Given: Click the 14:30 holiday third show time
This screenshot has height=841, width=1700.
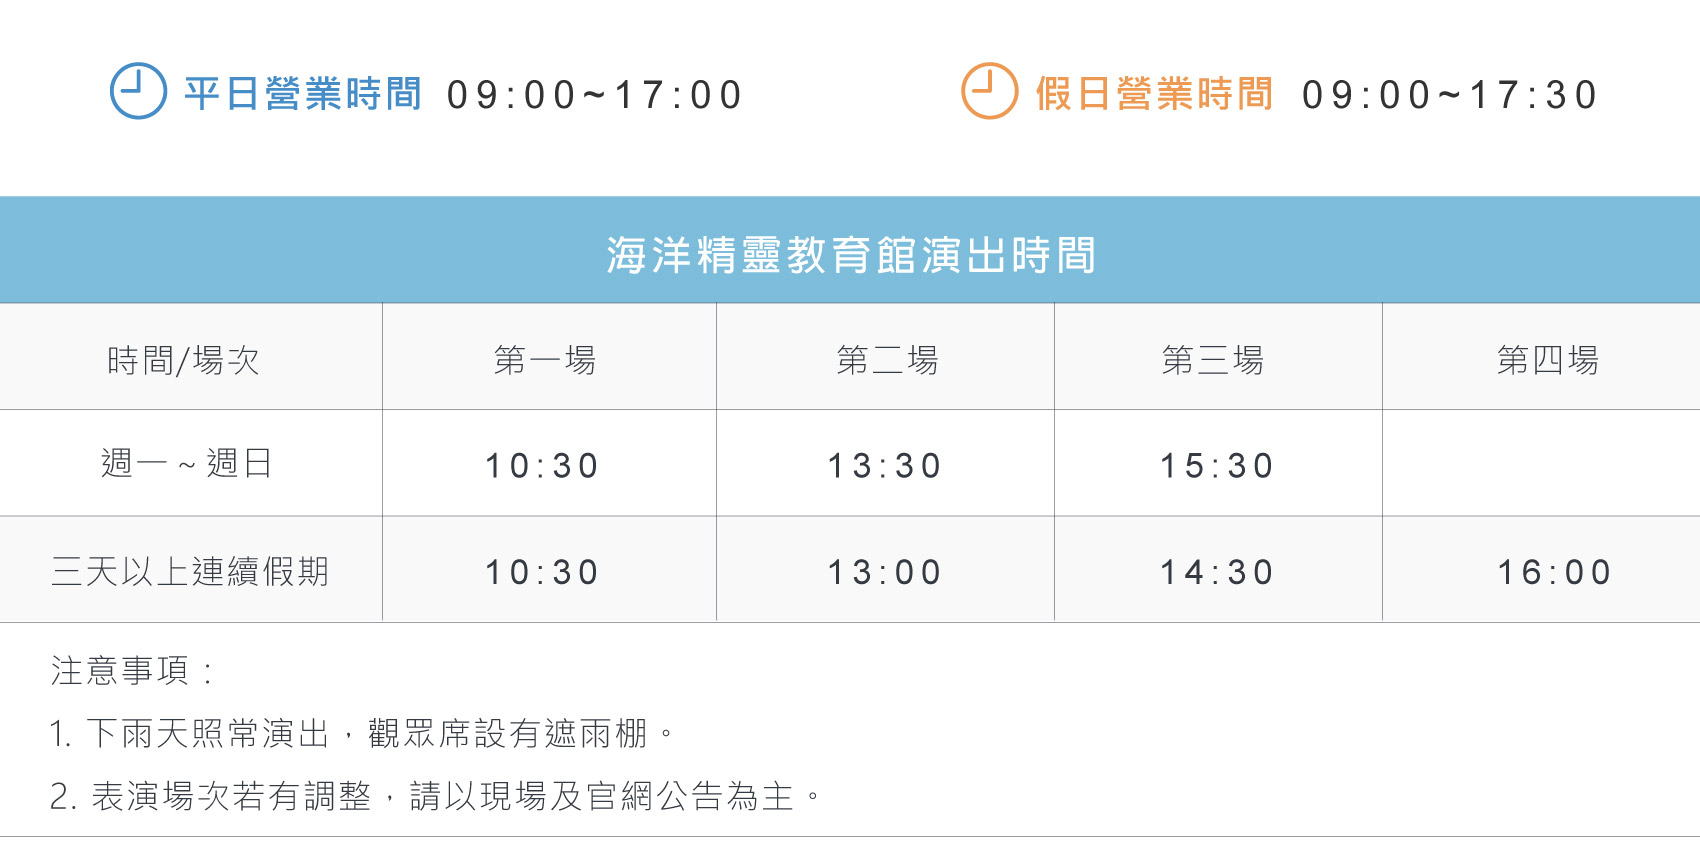Looking at the screenshot, I should (x=1217, y=573).
